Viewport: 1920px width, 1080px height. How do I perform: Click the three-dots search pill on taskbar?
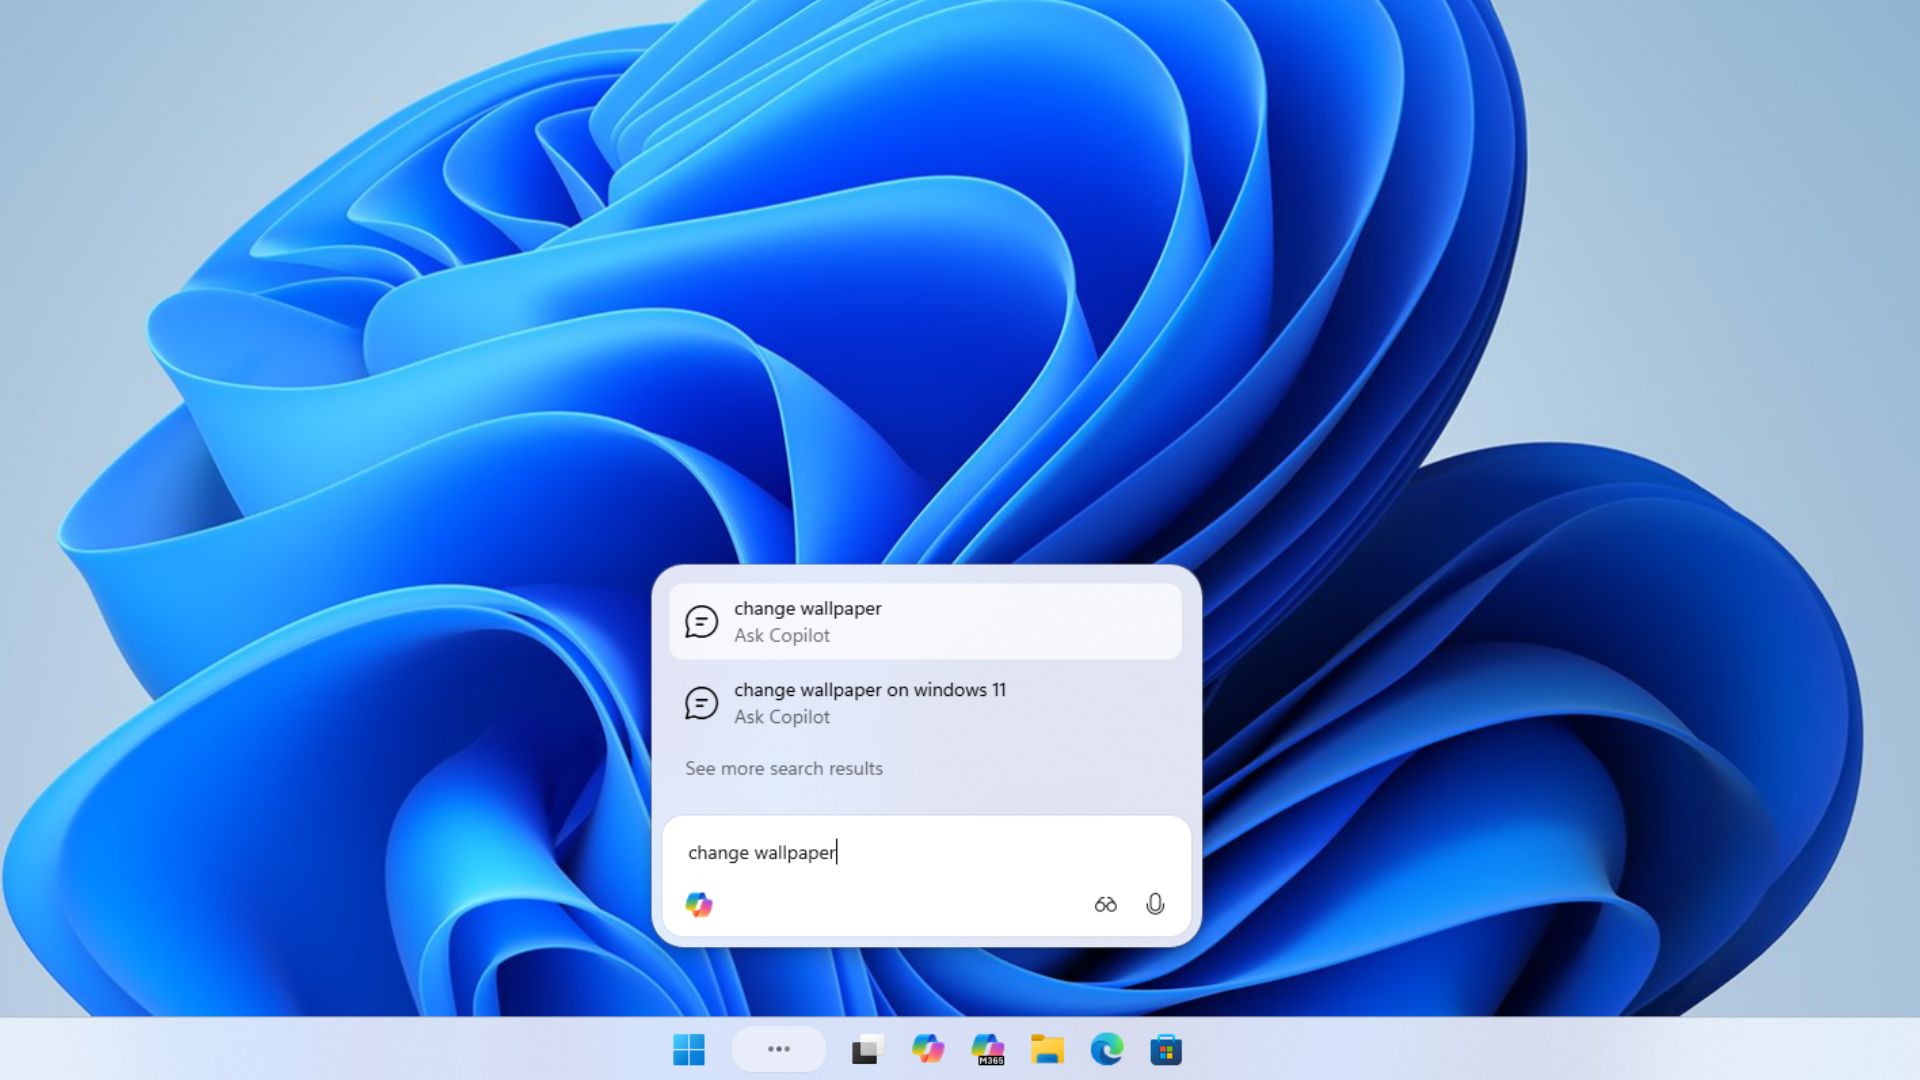778,1049
